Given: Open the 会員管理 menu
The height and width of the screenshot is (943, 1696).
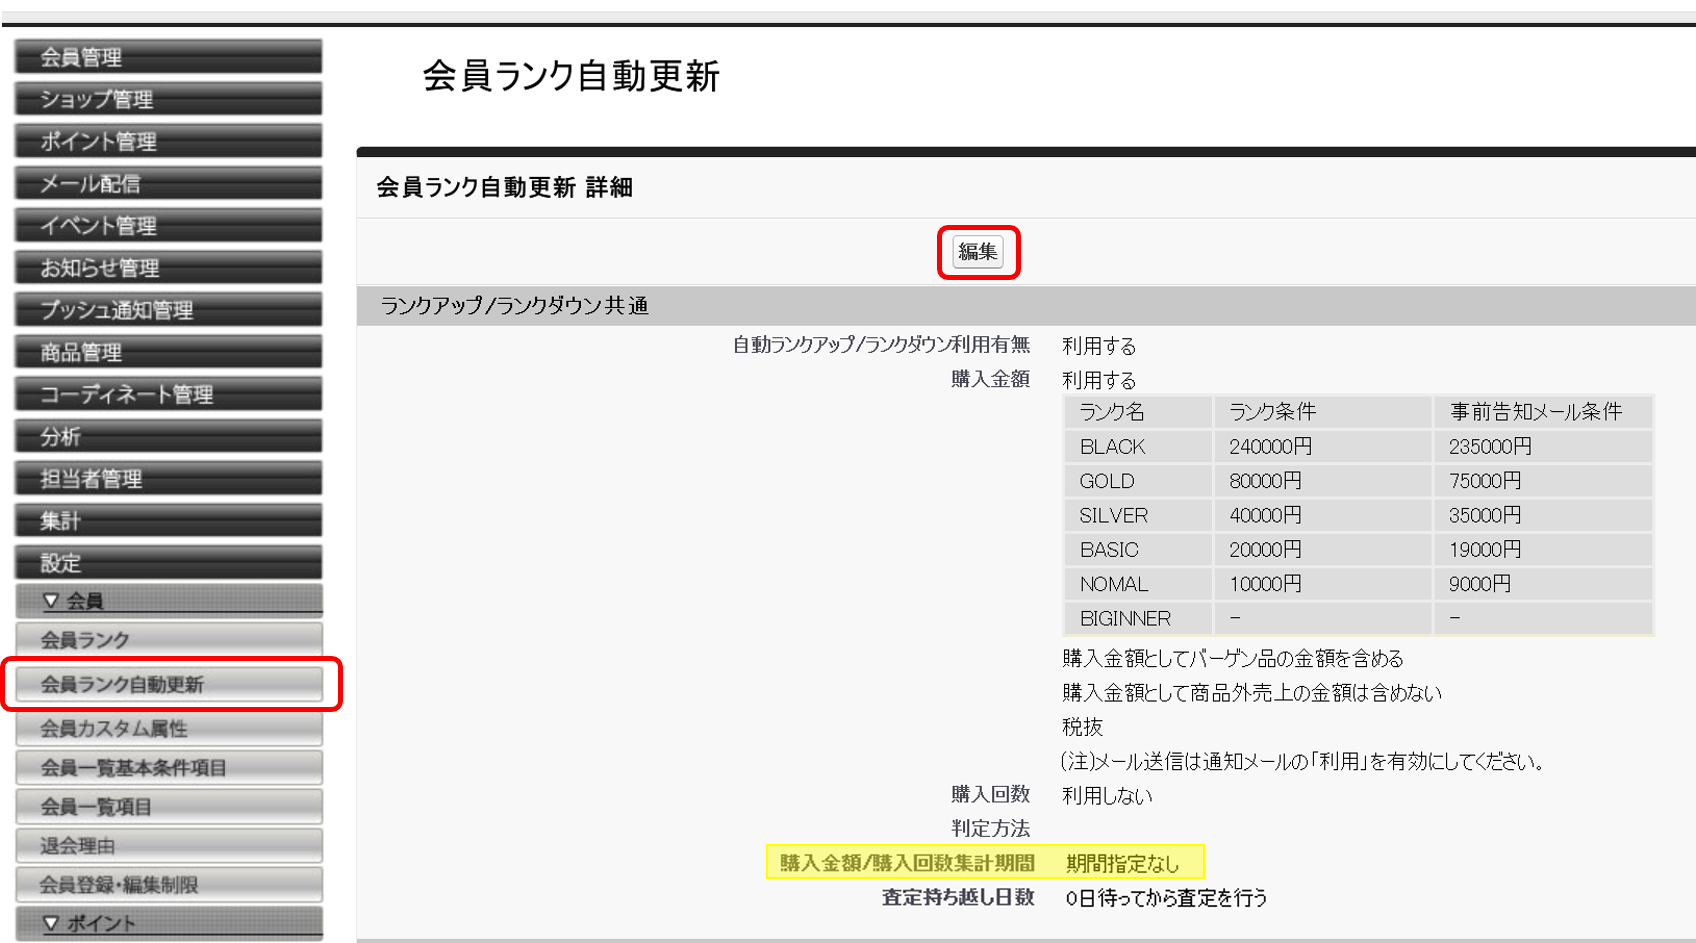Looking at the screenshot, I should pyautogui.click(x=168, y=56).
